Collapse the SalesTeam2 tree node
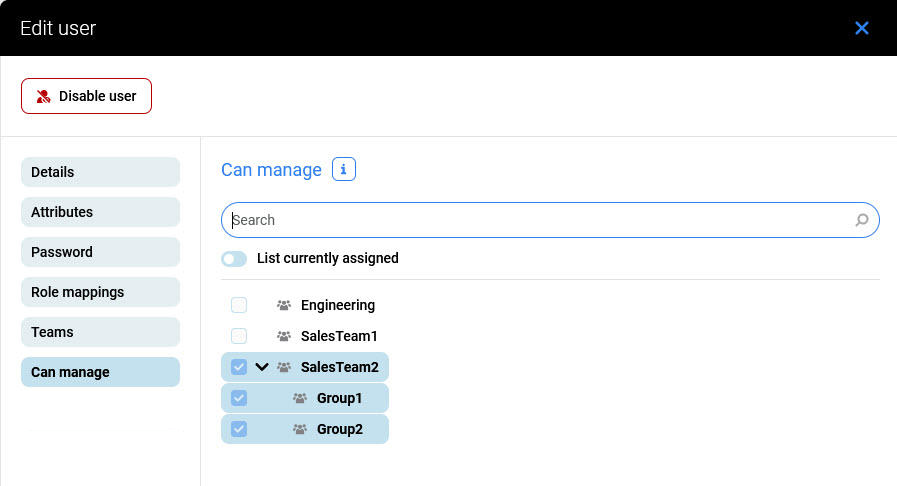This screenshot has height=486, width=897. point(262,367)
